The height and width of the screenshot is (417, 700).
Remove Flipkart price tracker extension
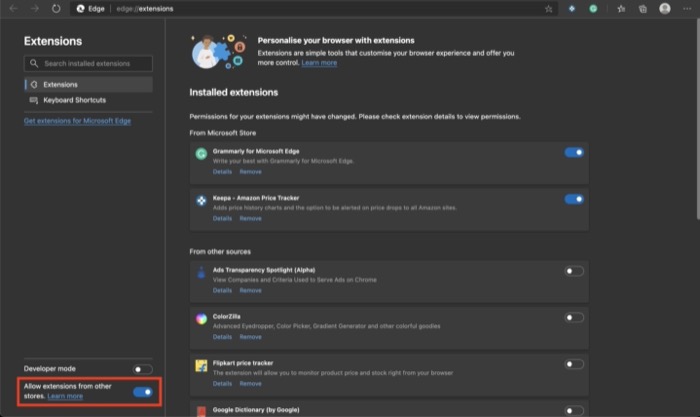[250, 384]
